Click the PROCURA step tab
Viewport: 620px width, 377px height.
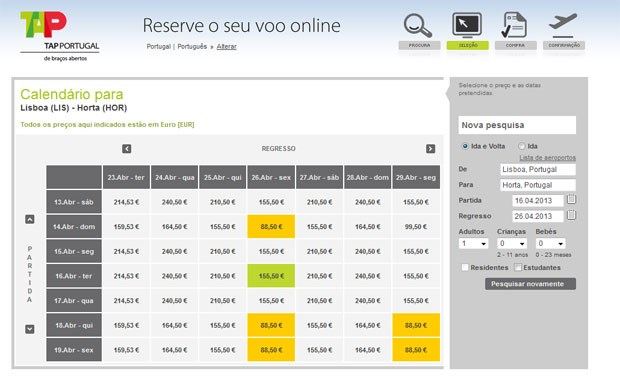click(419, 45)
